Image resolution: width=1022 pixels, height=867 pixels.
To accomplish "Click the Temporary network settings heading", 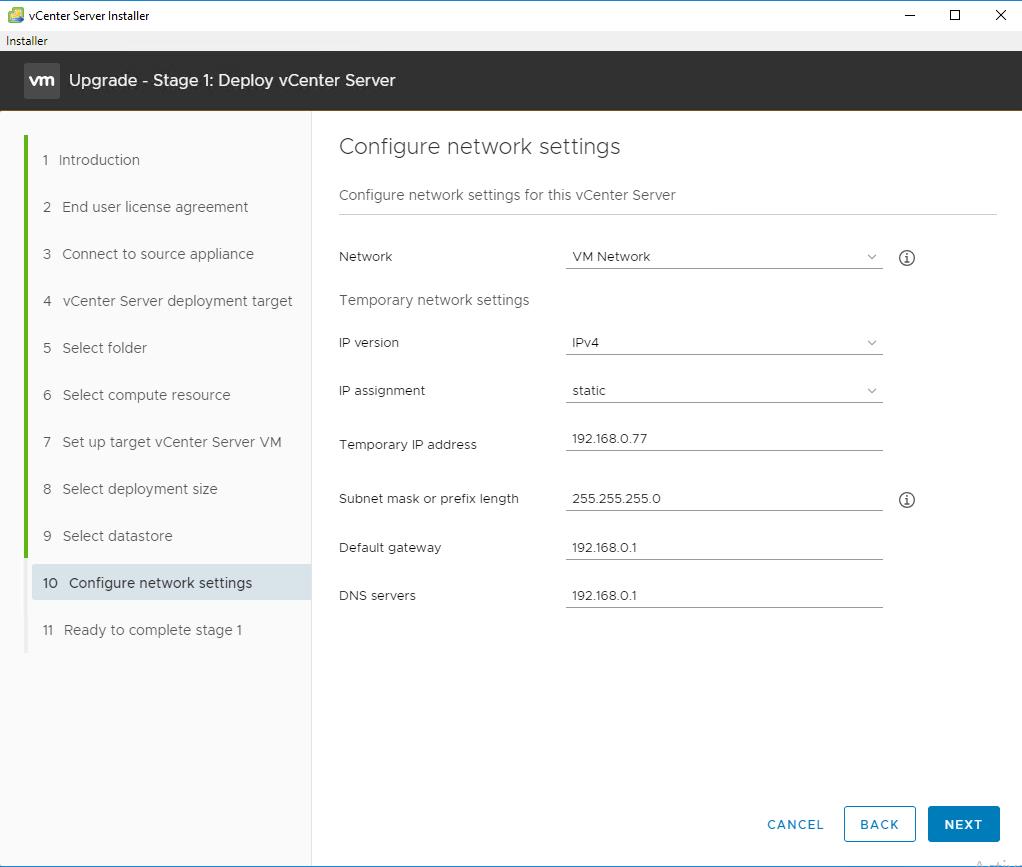I will click(x=434, y=300).
